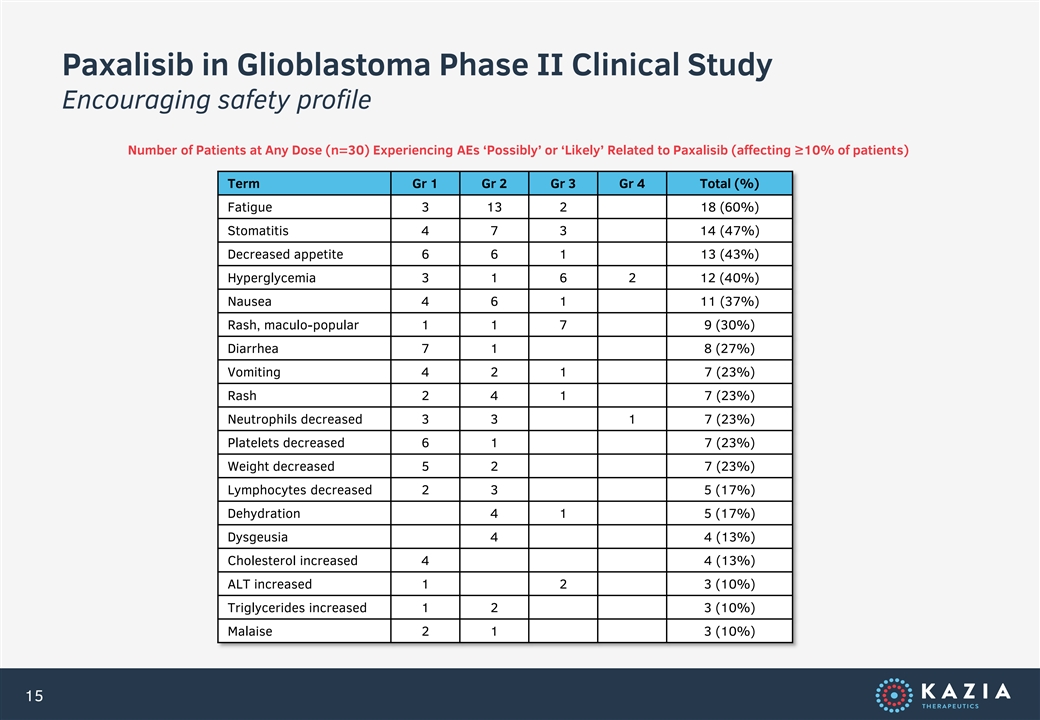Click the Gr 3 value '2' for ALT increased
The width and height of the screenshot is (1040, 720).
563,584
